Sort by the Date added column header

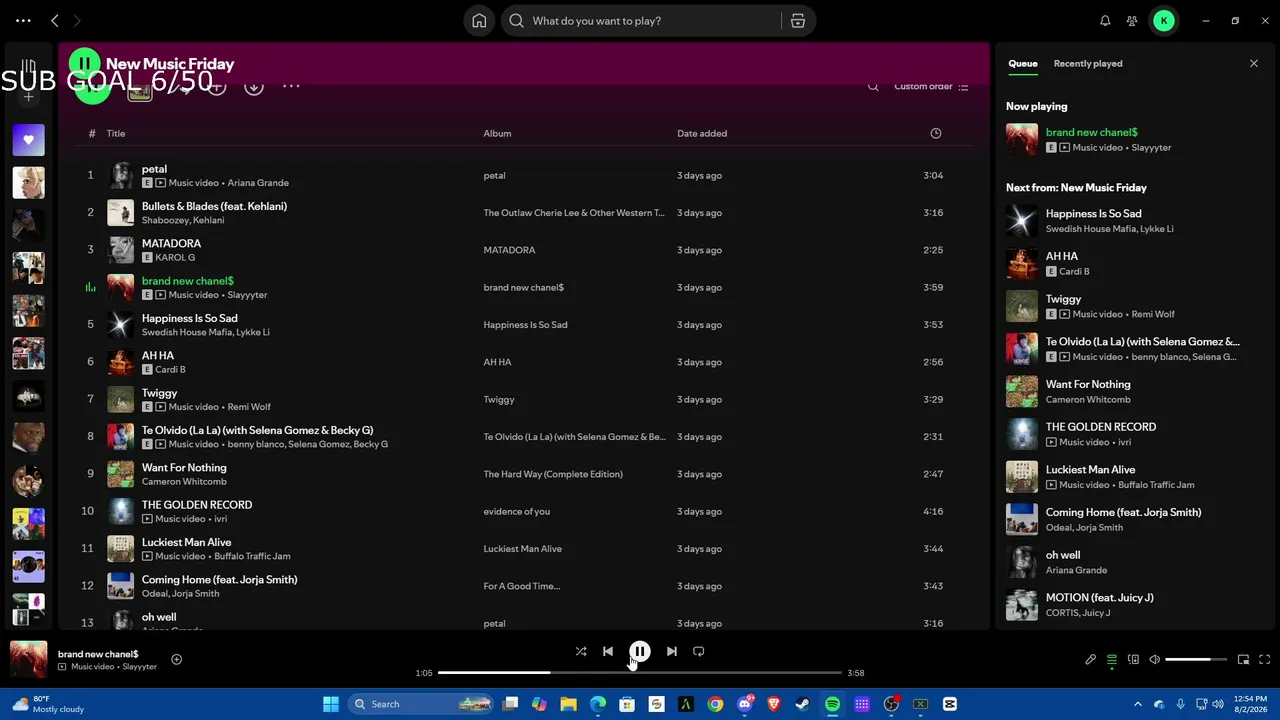tap(702, 134)
